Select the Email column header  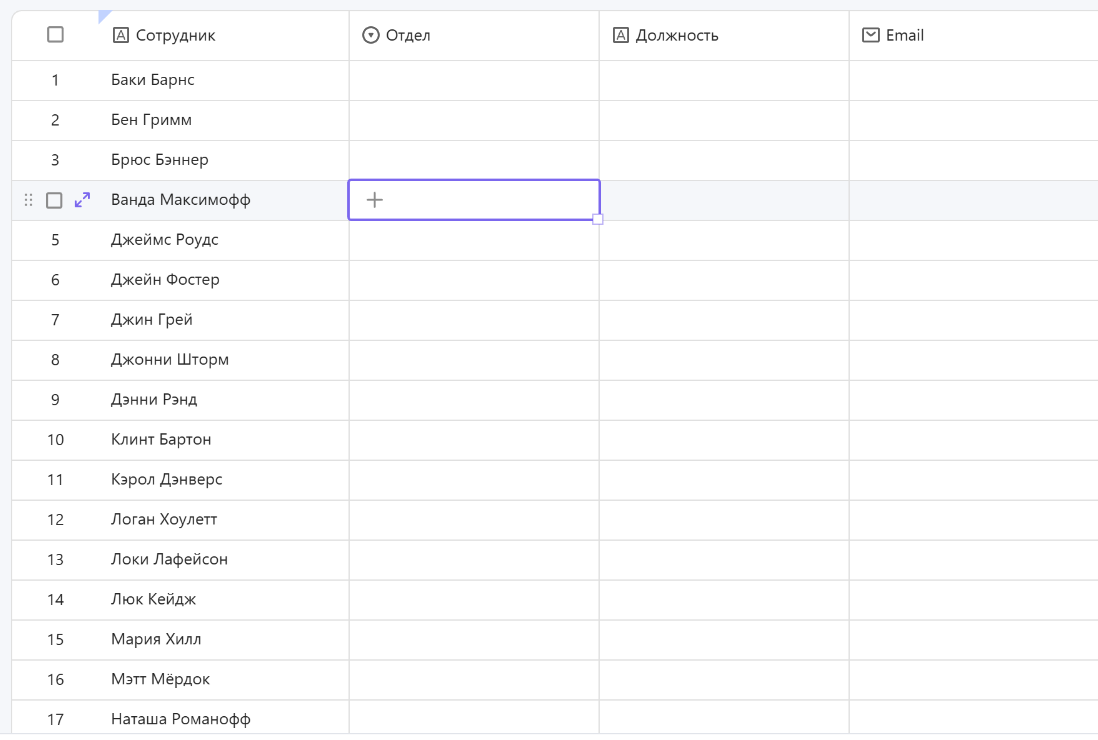973,36
